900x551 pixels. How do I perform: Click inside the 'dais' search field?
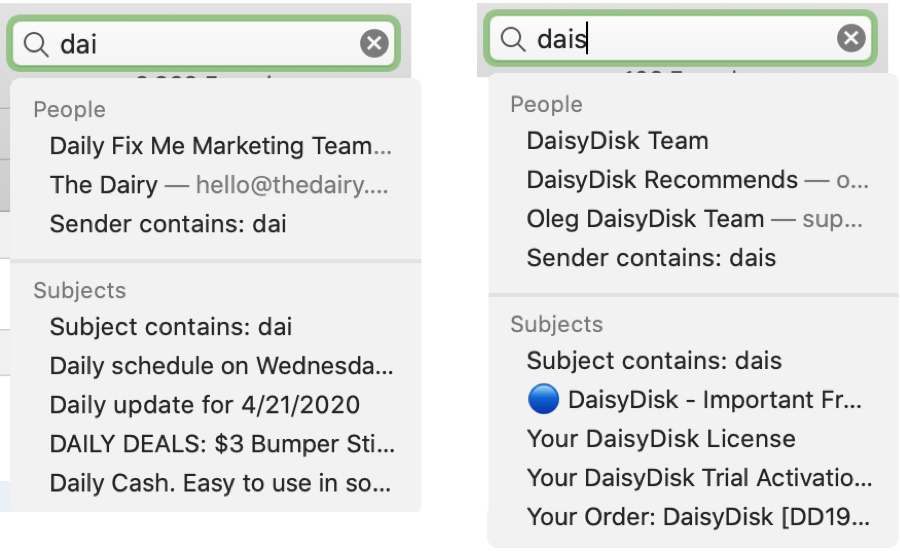[x=680, y=38]
